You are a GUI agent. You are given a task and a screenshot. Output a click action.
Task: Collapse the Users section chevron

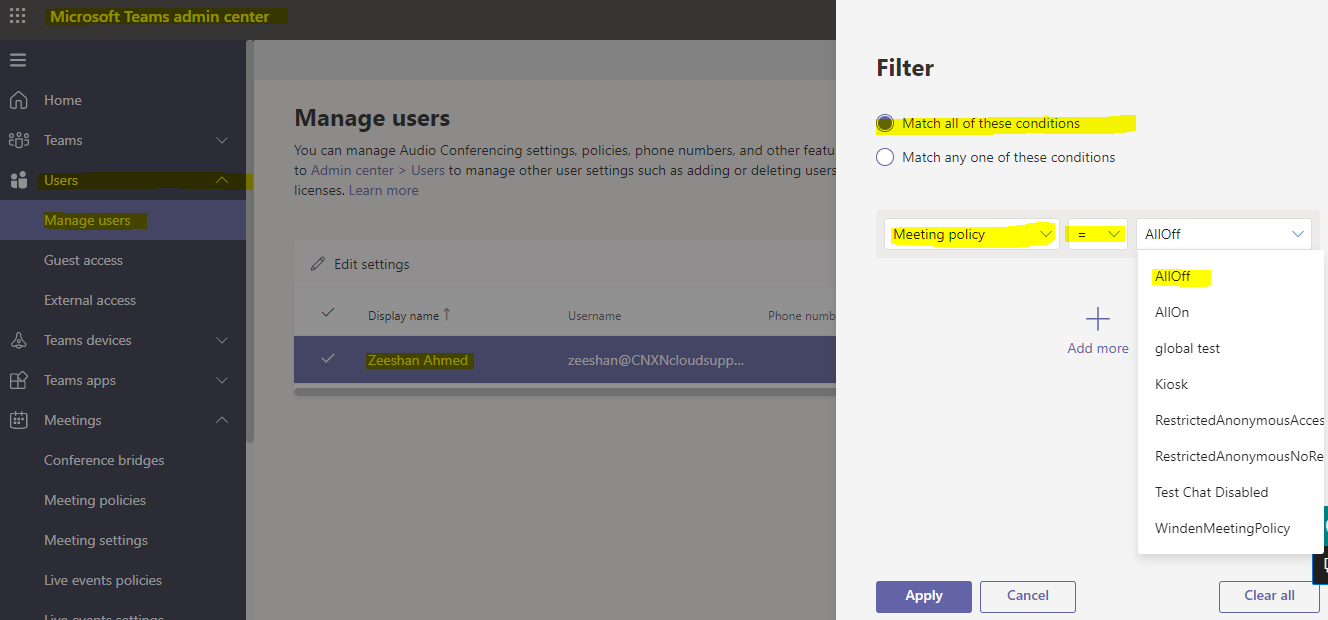pos(222,180)
